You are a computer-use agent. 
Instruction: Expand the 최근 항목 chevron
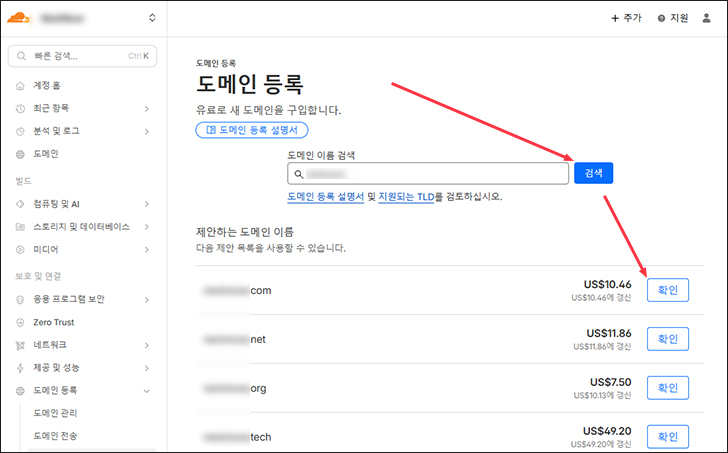click(147, 109)
